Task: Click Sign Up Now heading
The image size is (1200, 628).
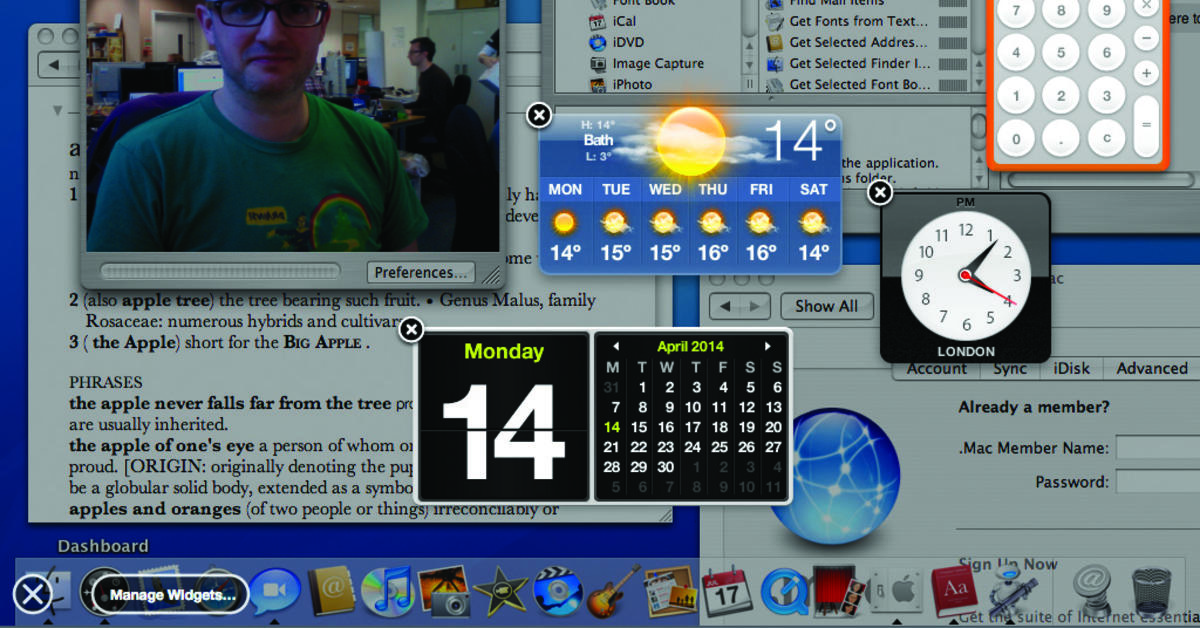Action: coord(1008,564)
